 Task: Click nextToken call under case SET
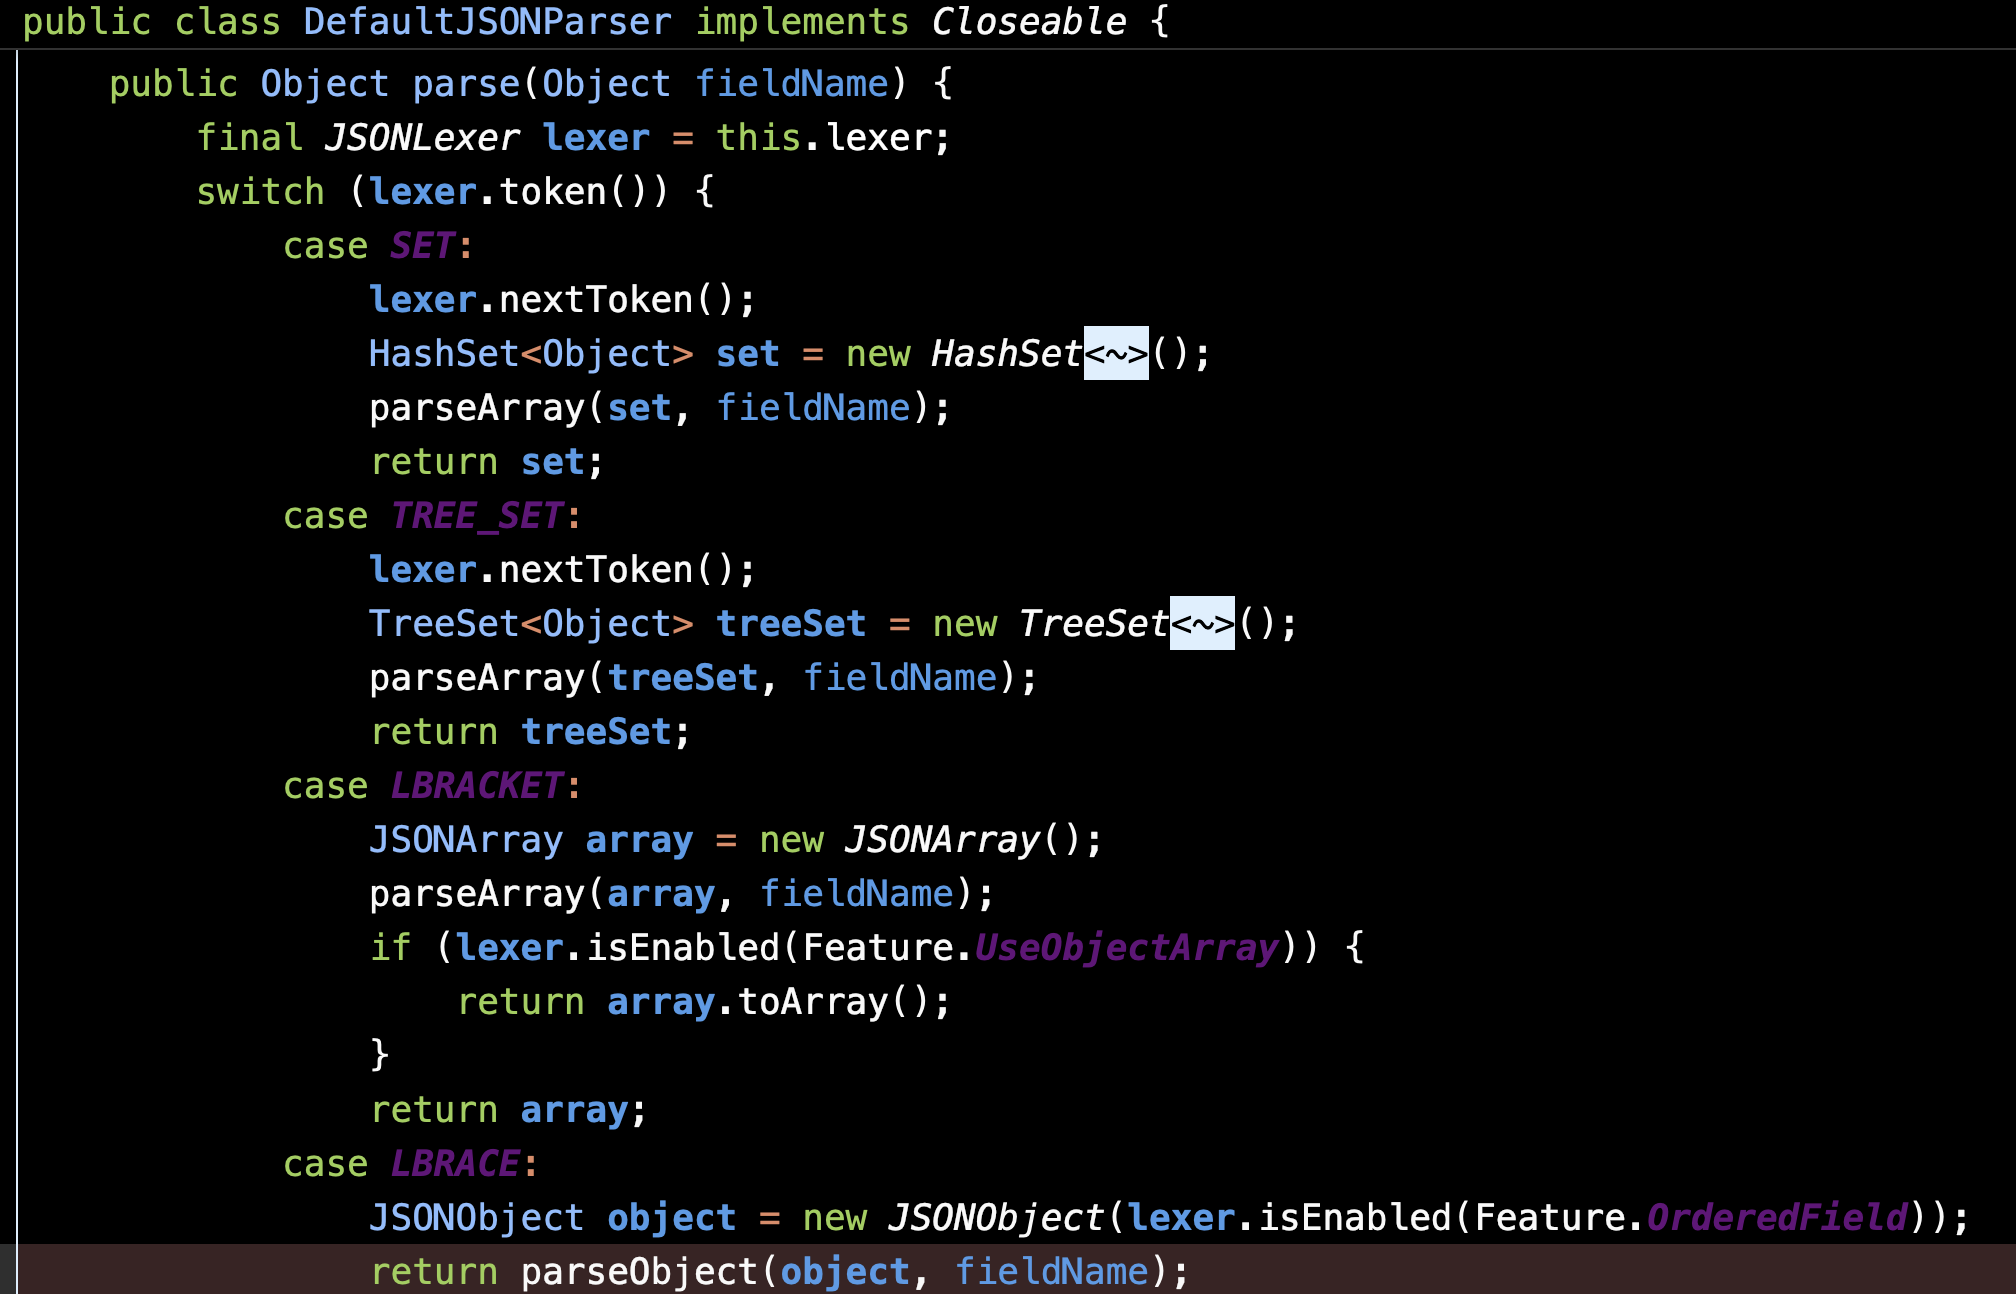(x=596, y=300)
